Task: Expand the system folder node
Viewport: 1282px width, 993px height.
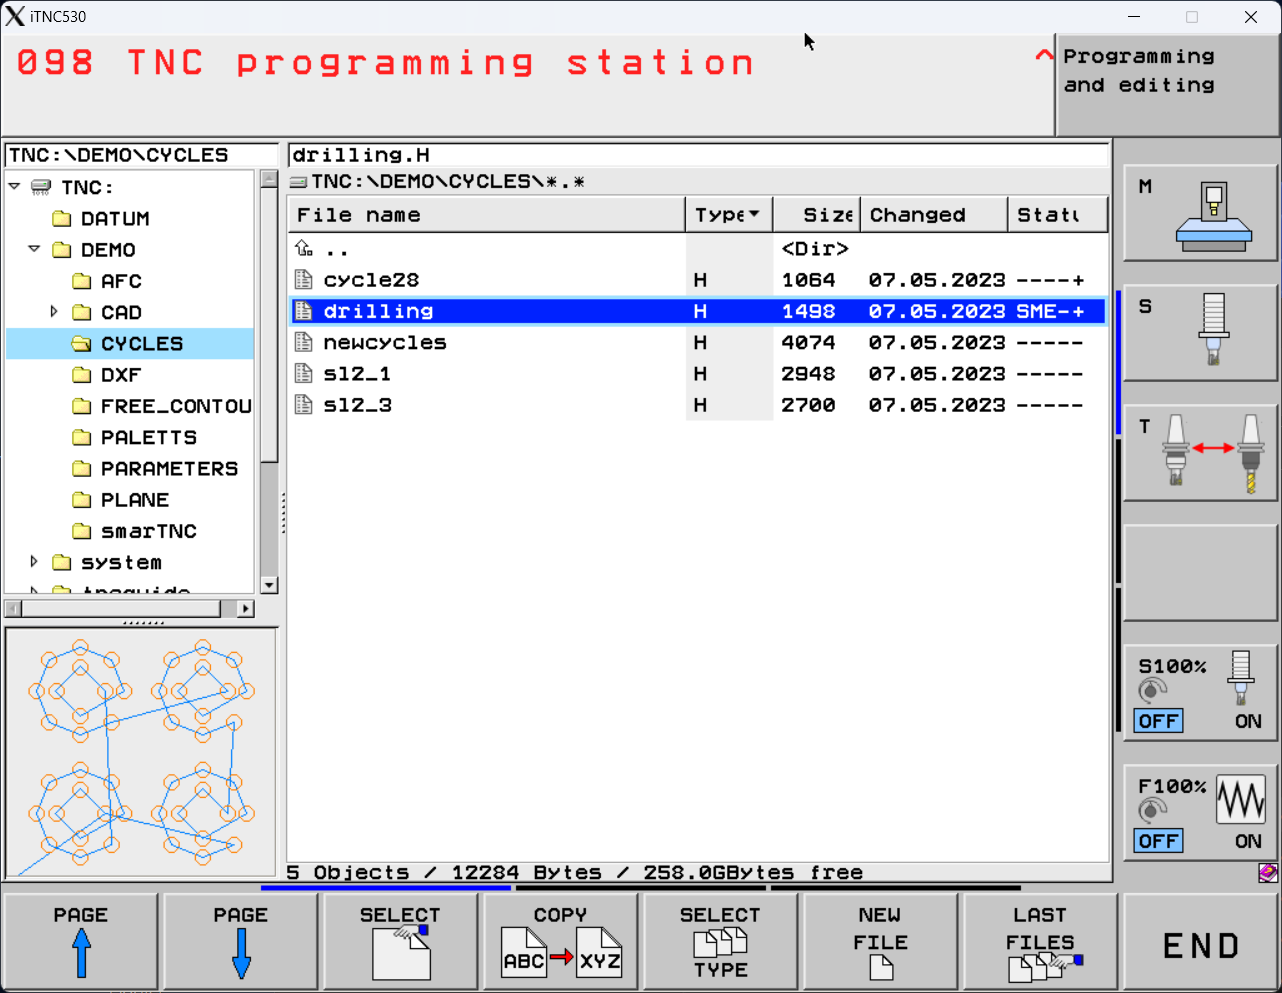Action: coord(34,562)
